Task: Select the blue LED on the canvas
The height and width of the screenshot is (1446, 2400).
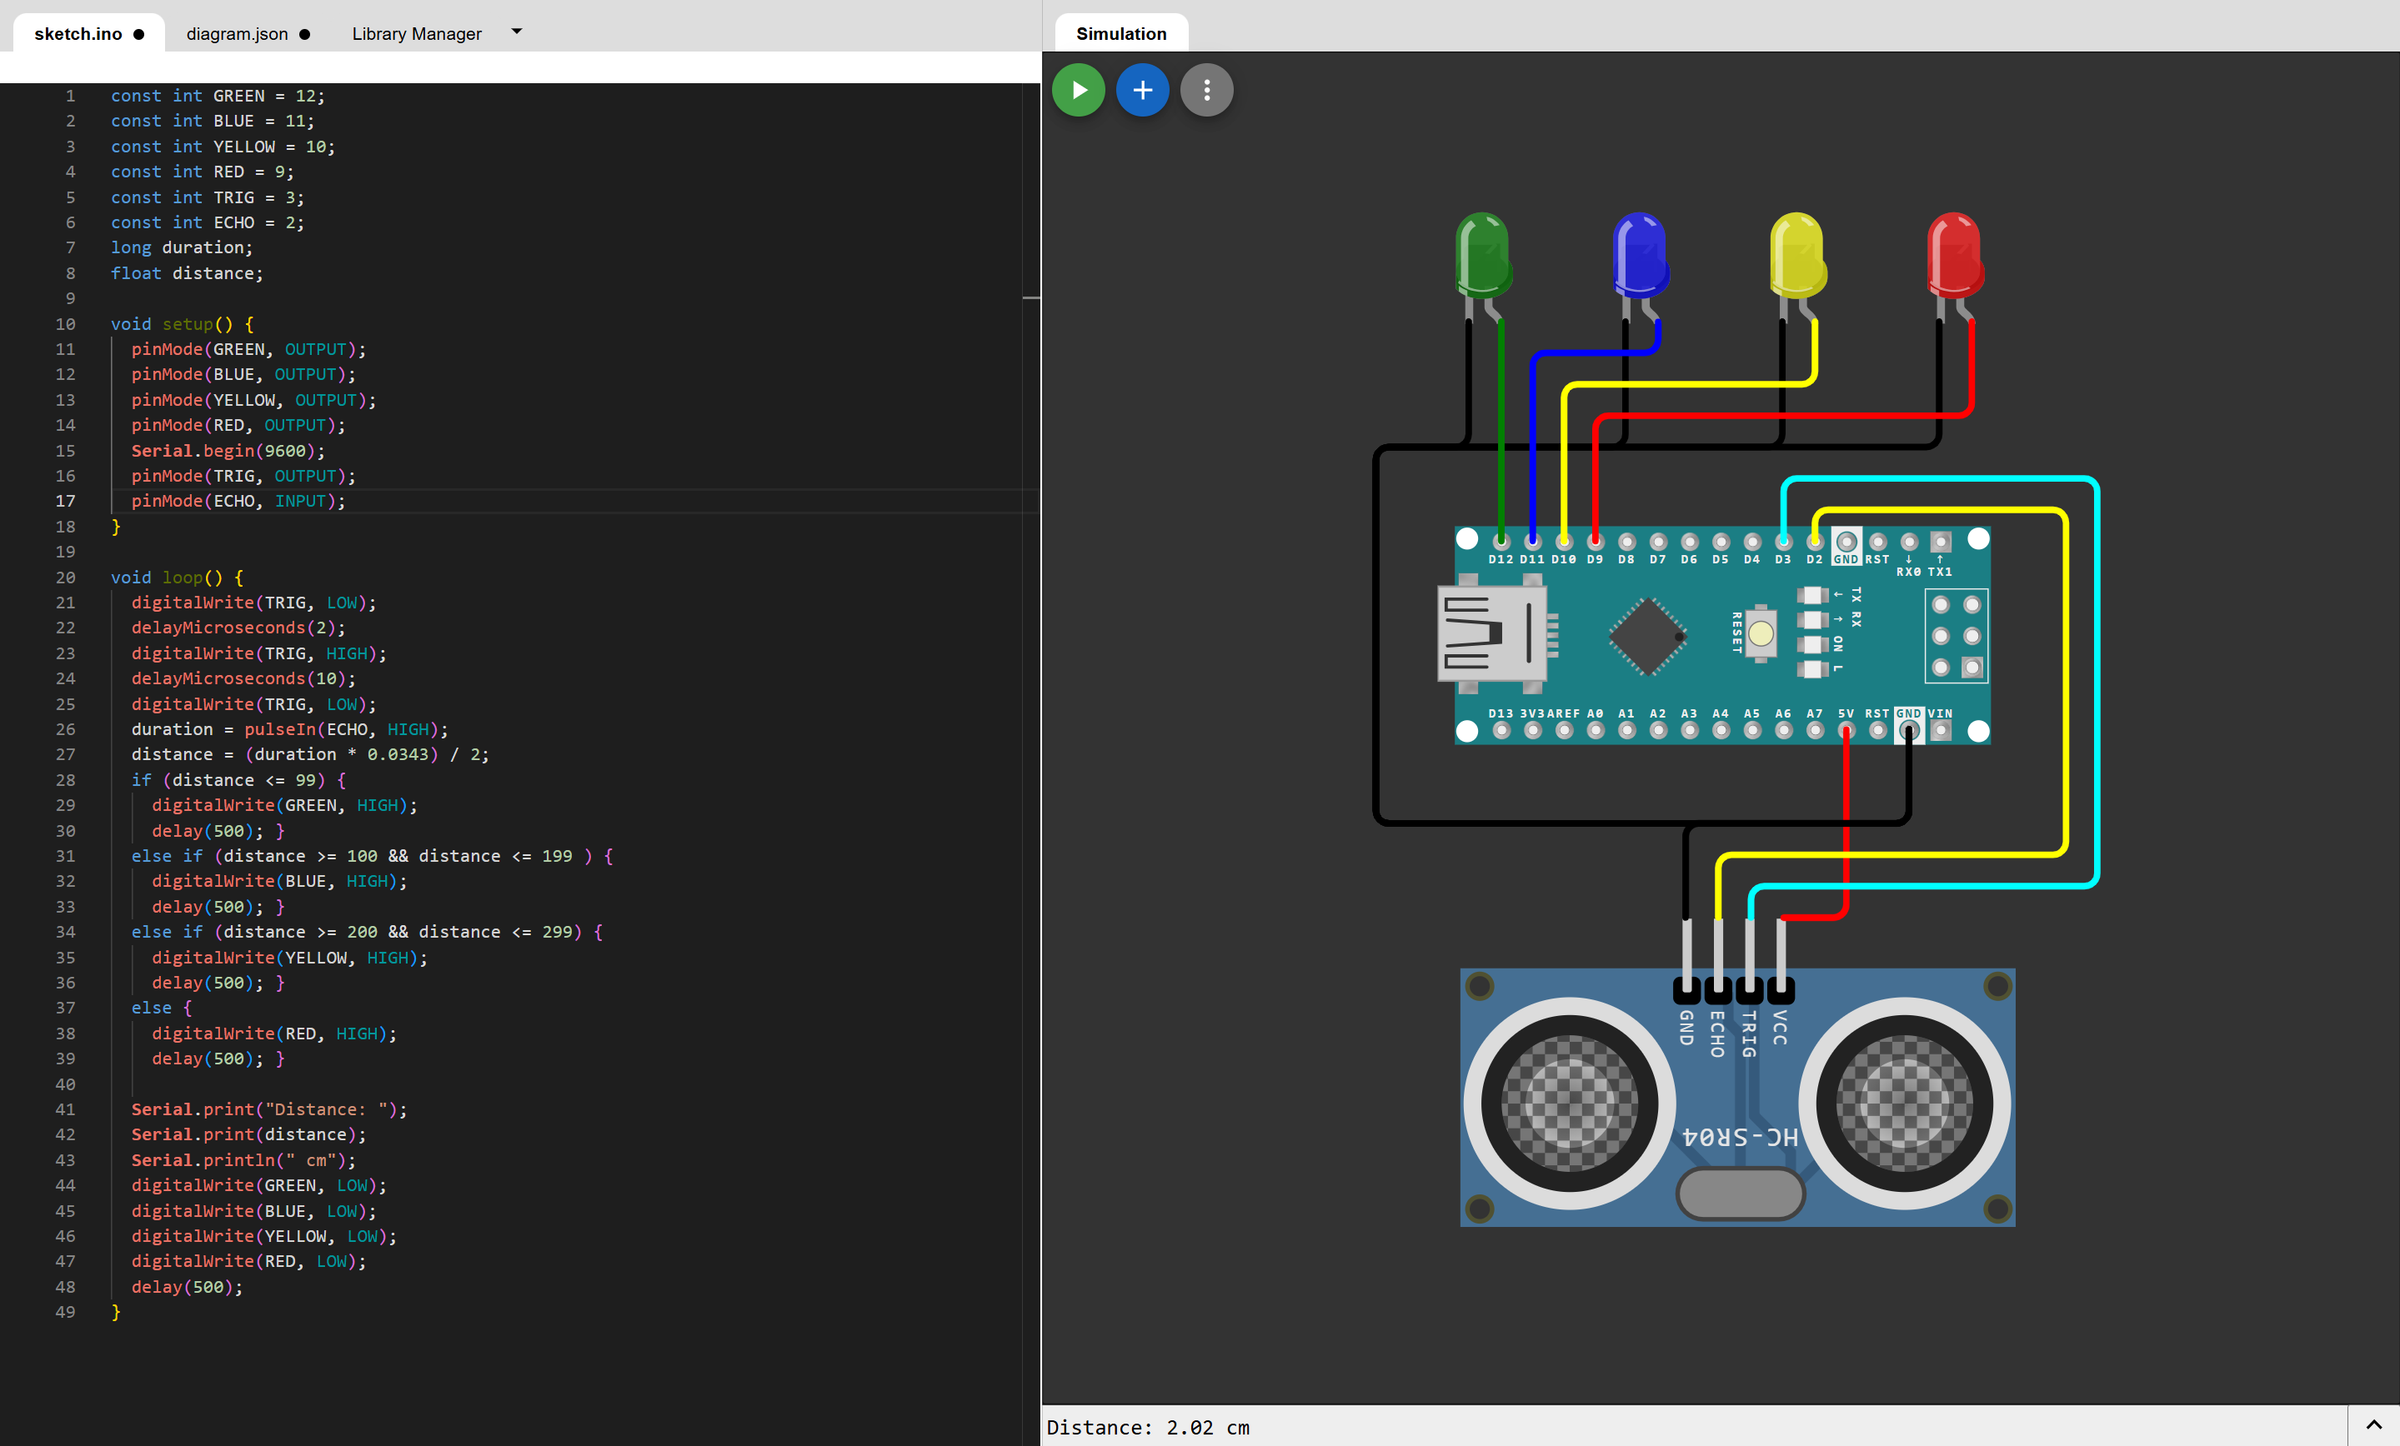Action: pos(1639,255)
